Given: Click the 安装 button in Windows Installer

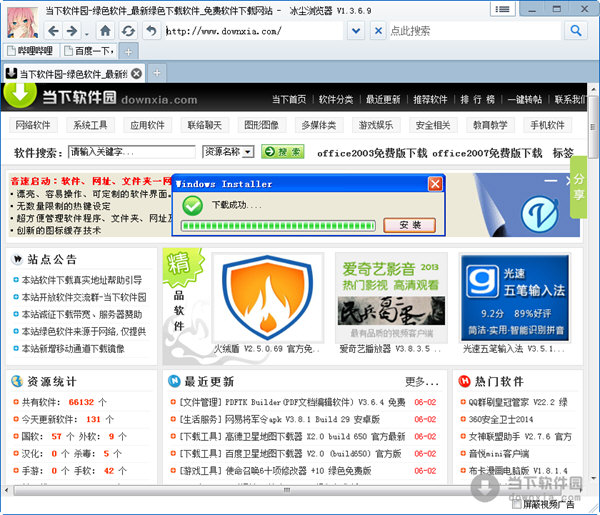Looking at the screenshot, I should pyautogui.click(x=409, y=225).
